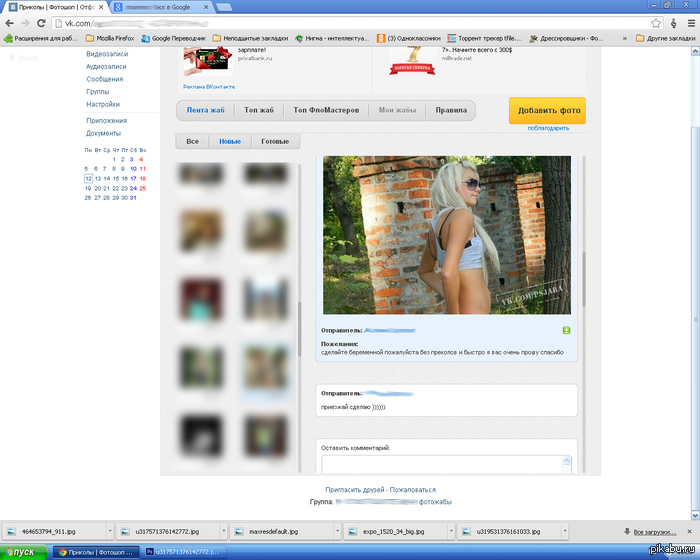Click the page reload icon

(x=41, y=23)
